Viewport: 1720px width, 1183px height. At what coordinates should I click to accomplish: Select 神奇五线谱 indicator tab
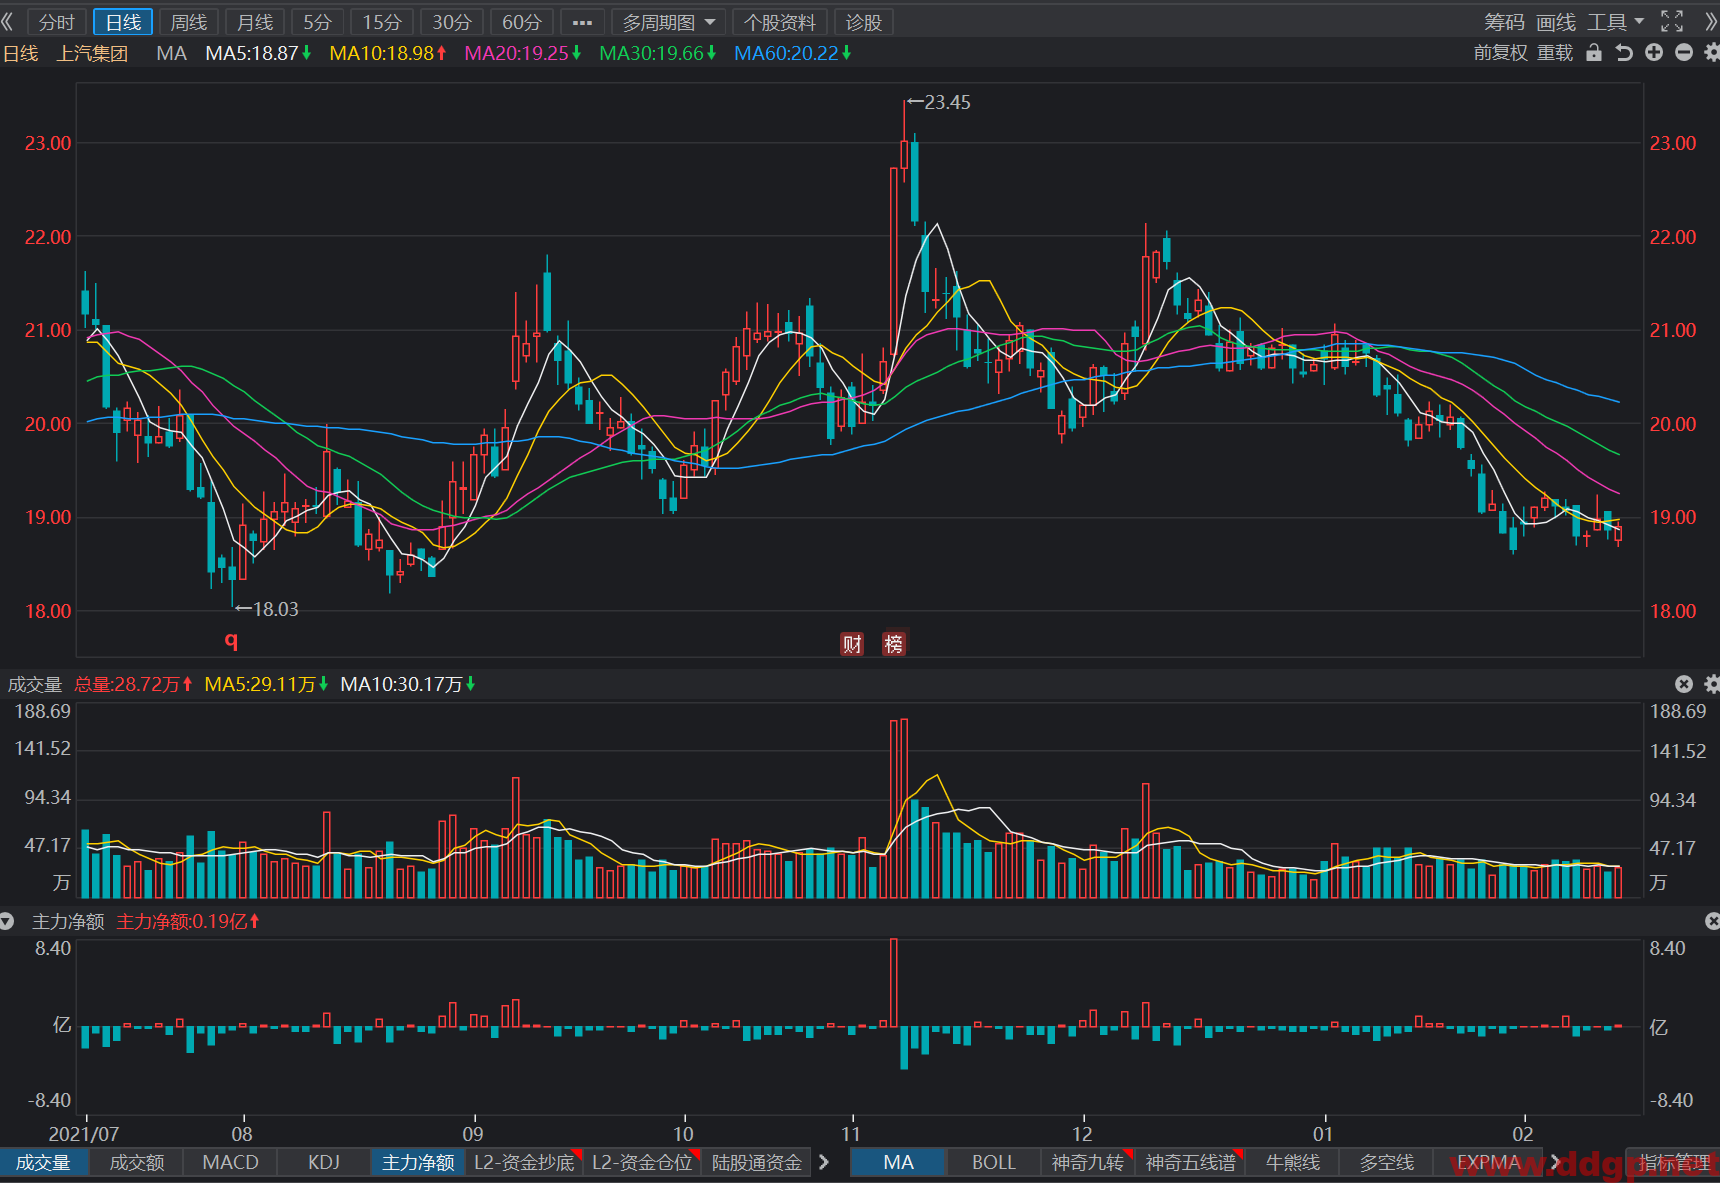click(x=1191, y=1162)
